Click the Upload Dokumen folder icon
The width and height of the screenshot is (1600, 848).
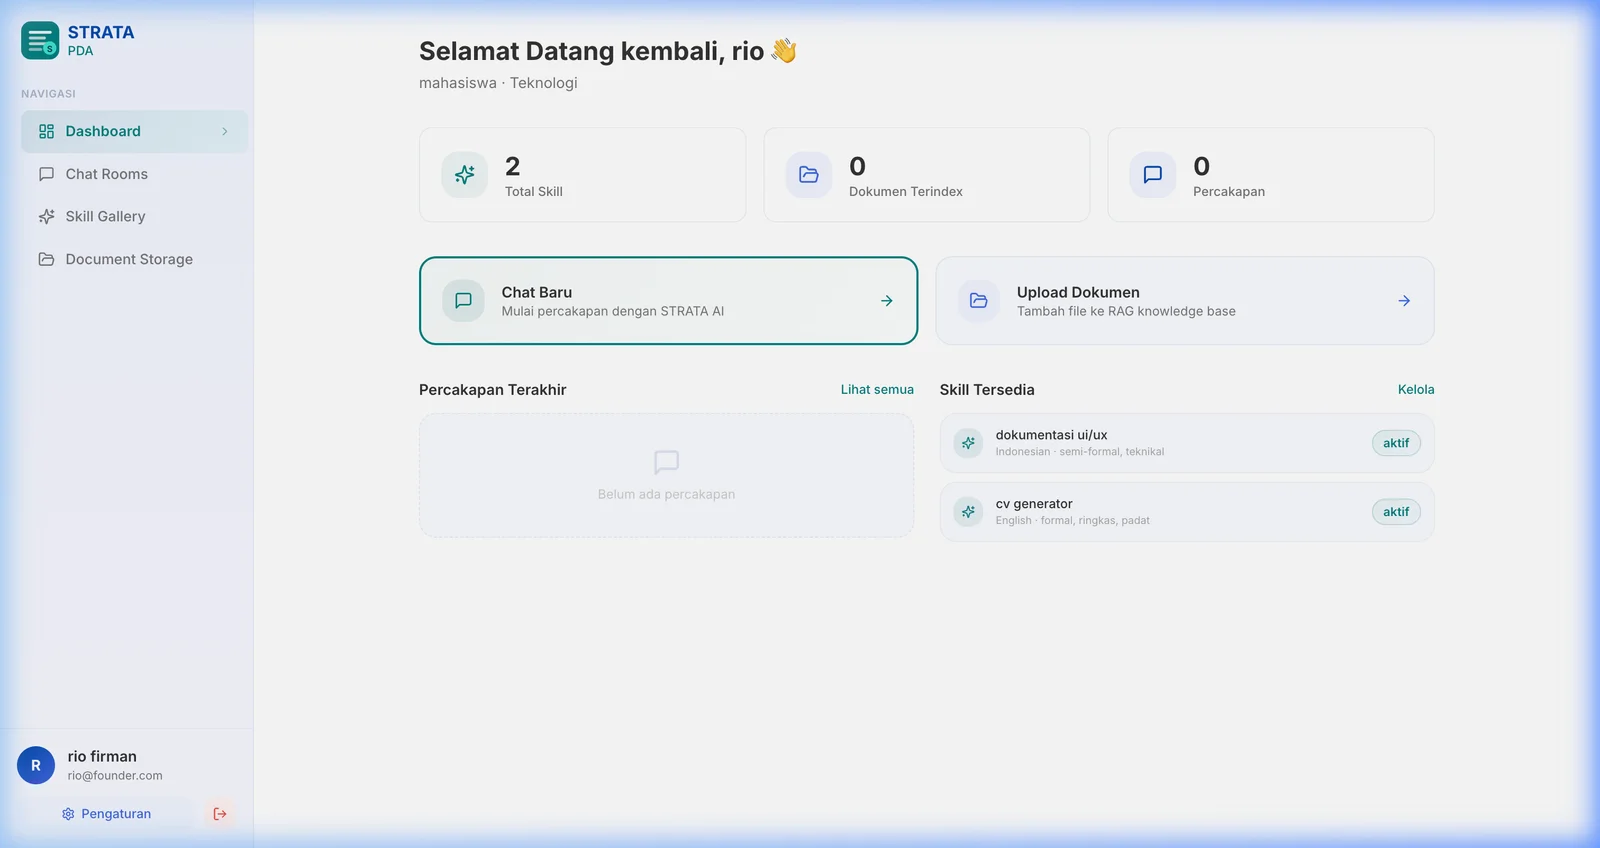979,300
